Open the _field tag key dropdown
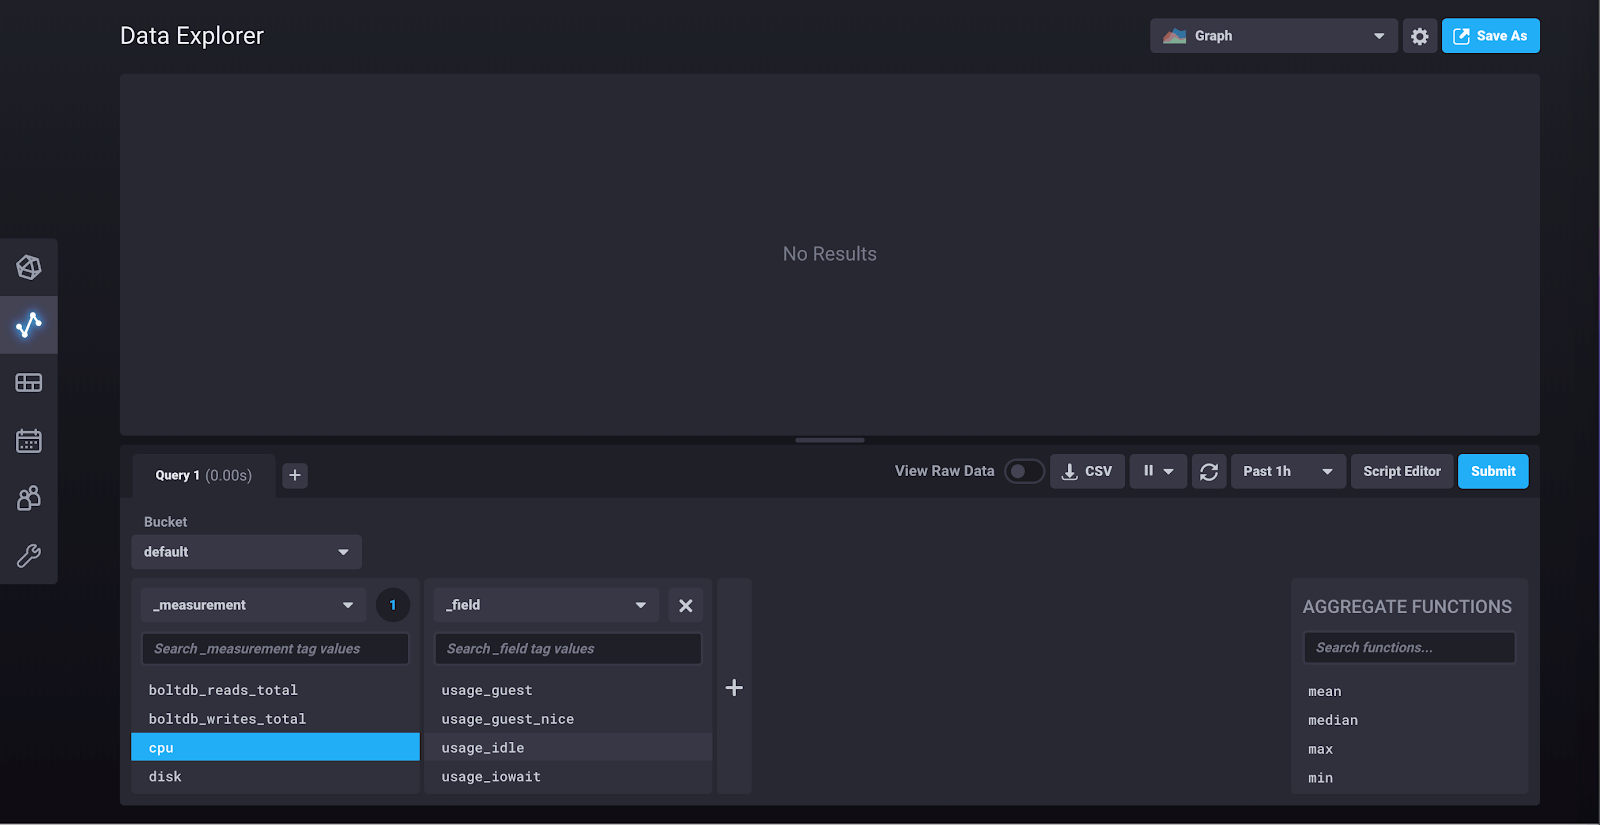The width and height of the screenshot is (1600, 825). [547, 605]
